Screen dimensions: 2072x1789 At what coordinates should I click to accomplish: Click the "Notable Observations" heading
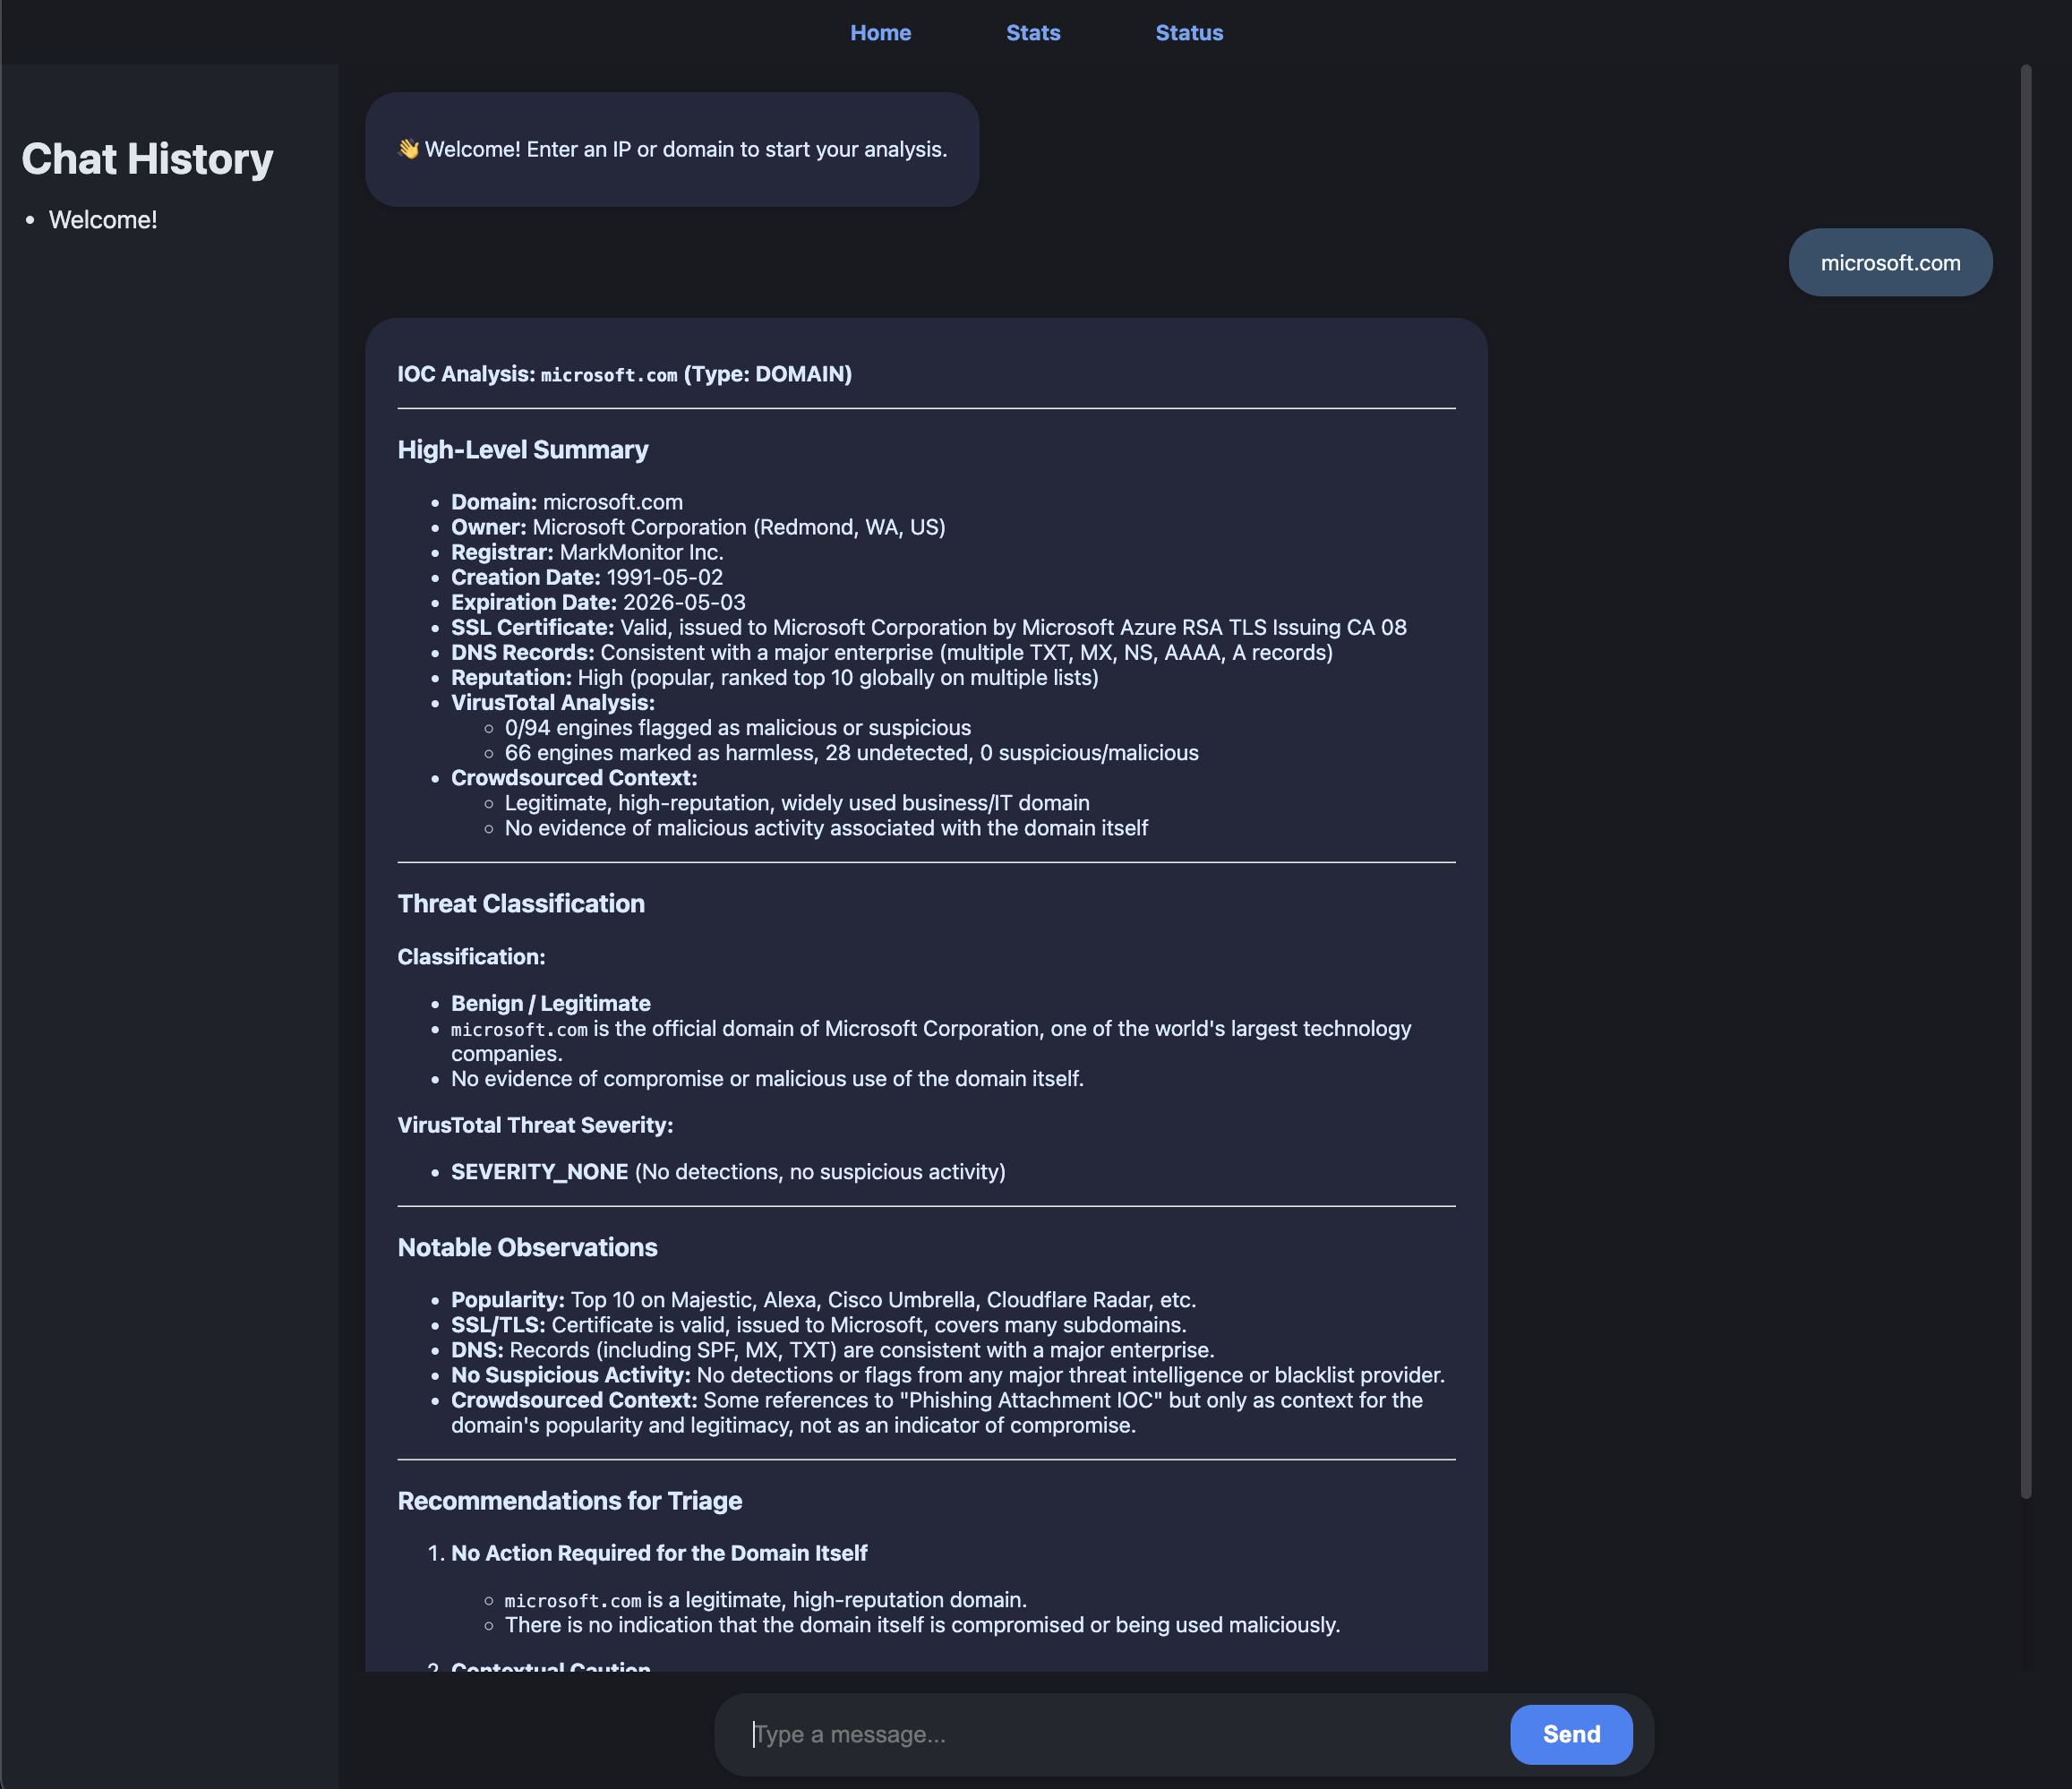pos(528,1248)
